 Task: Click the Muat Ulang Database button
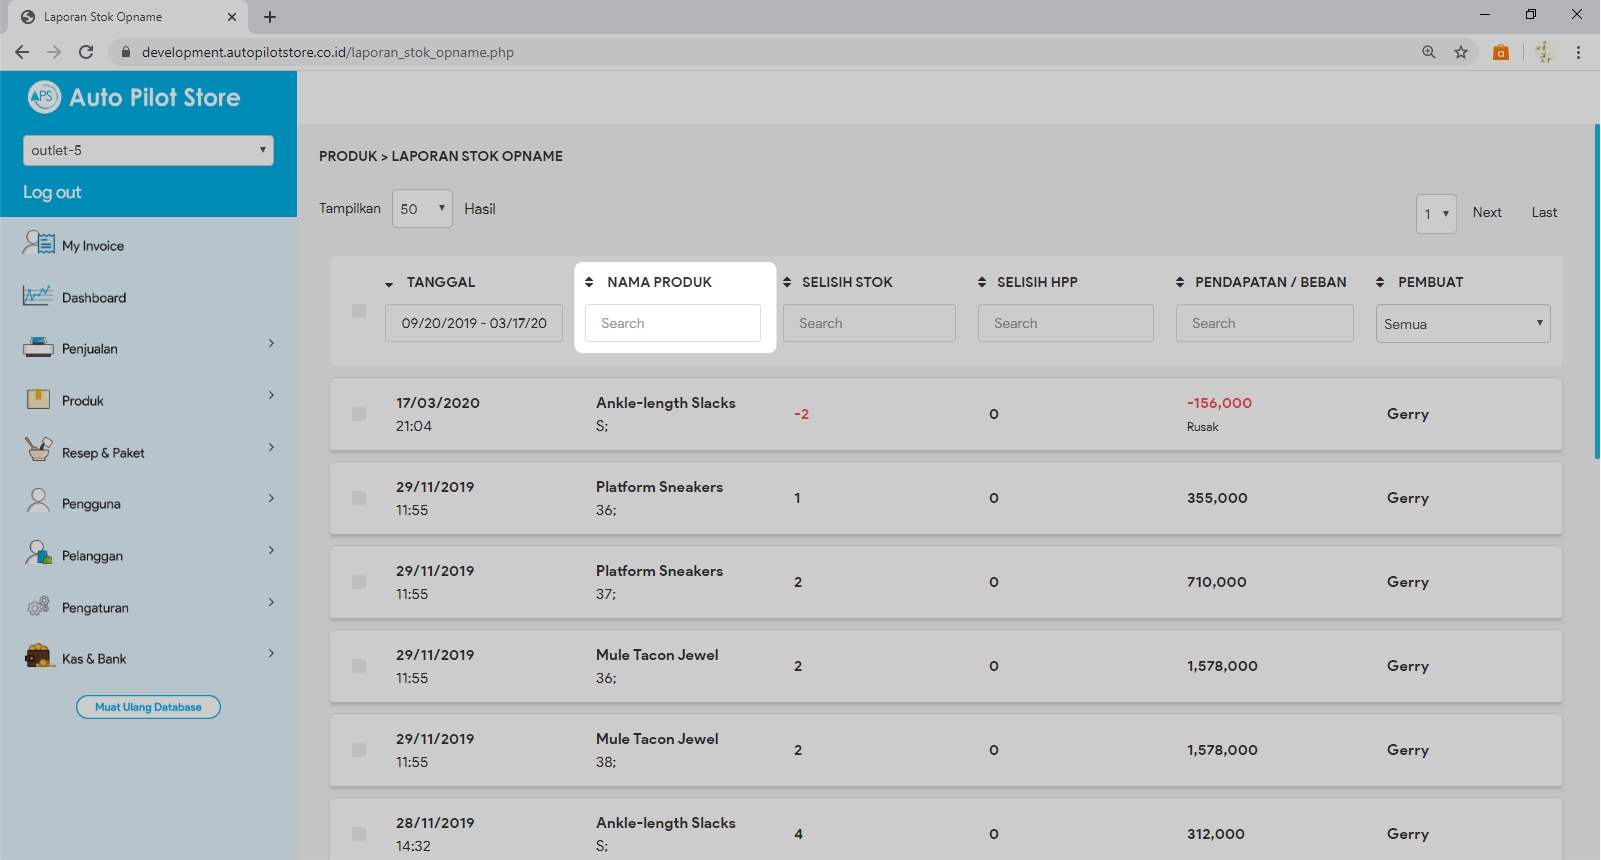click(148, 707)
